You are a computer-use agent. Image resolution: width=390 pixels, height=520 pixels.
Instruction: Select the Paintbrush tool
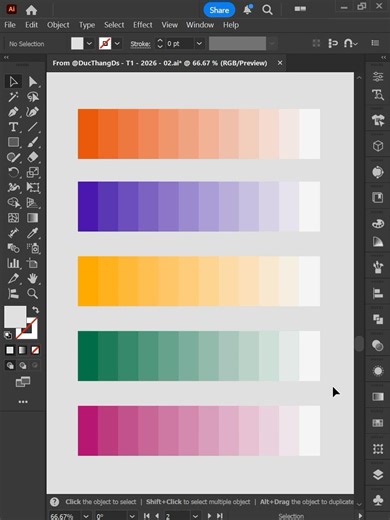pos(33,142)
